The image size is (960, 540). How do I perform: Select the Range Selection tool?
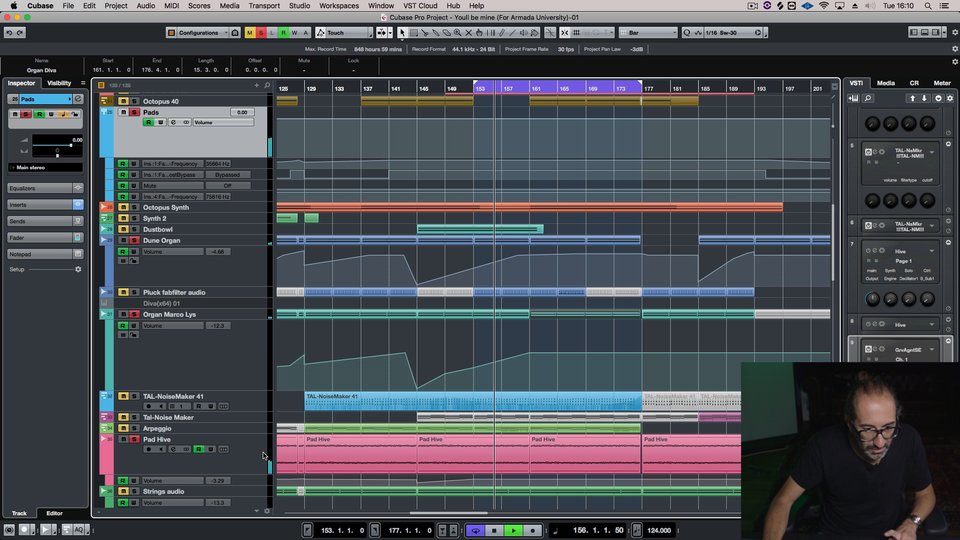pyautogui.click(x=413, y=32)
